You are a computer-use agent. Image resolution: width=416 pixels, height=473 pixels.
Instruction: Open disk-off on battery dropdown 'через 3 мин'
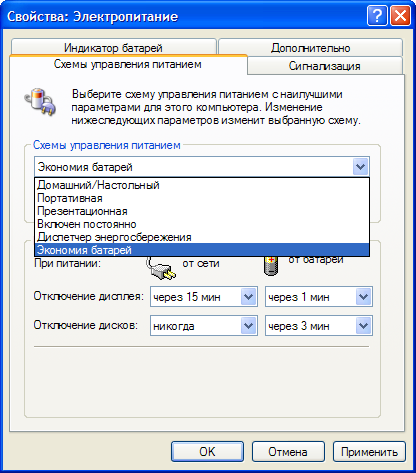coord(319,326)
